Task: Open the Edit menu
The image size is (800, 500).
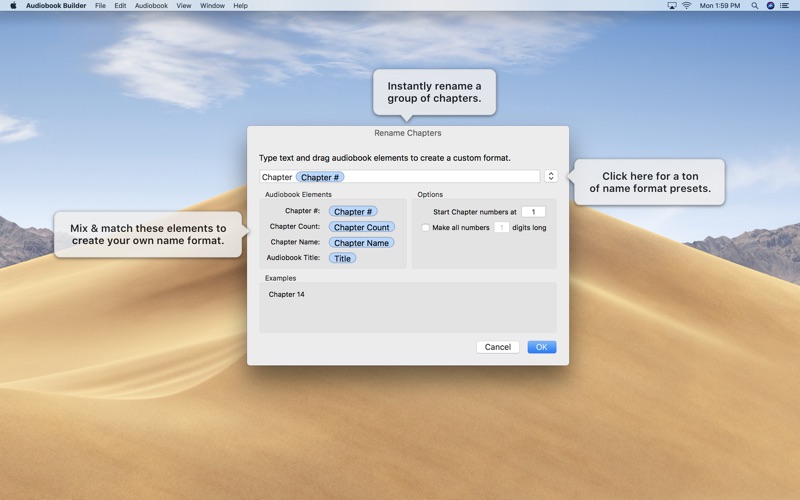Action: click(120, 6)
